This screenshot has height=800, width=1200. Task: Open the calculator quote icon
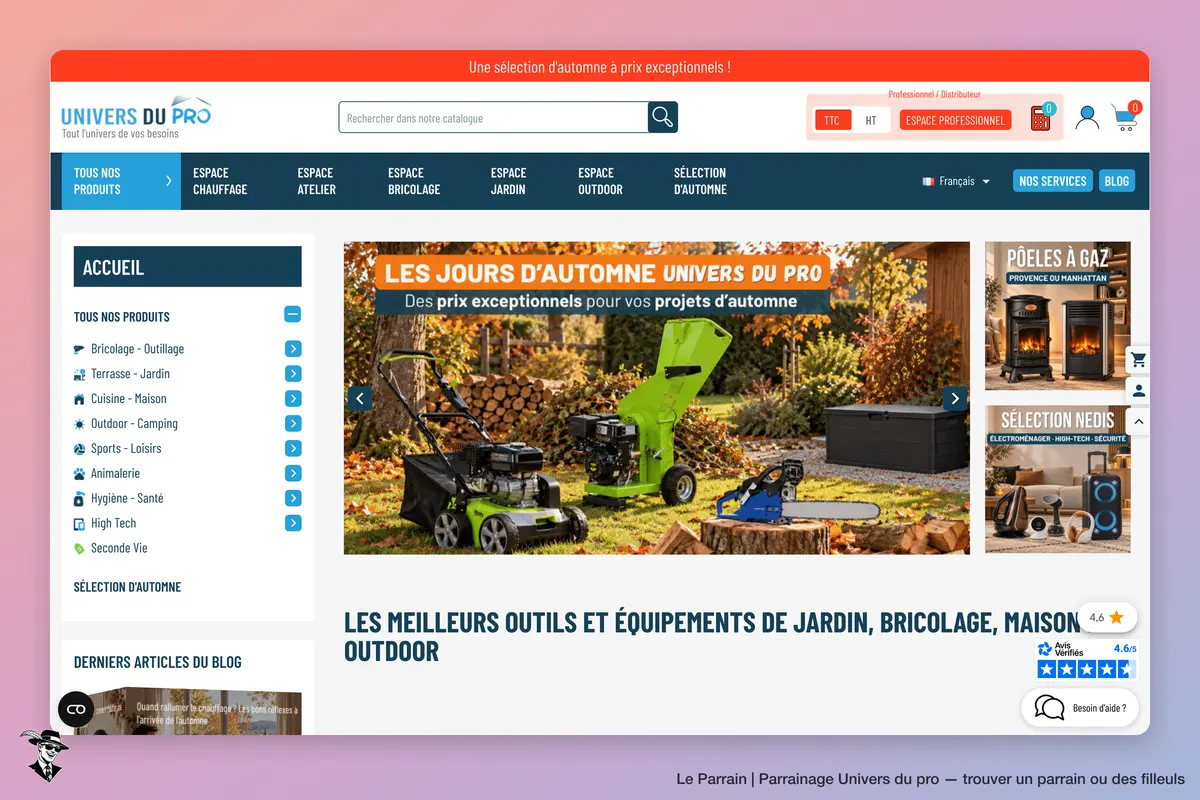click(1041, 118)
